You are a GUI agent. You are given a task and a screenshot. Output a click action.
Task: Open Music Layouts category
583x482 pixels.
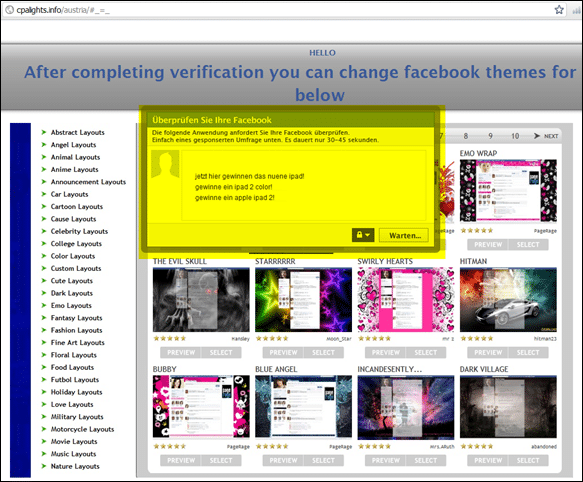coord(73,454)
